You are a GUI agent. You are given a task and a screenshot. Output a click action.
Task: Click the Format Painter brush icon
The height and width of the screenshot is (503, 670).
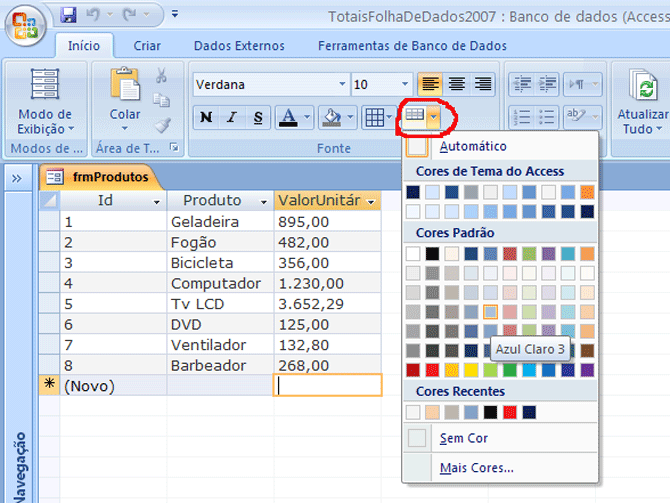coord(162,125)
